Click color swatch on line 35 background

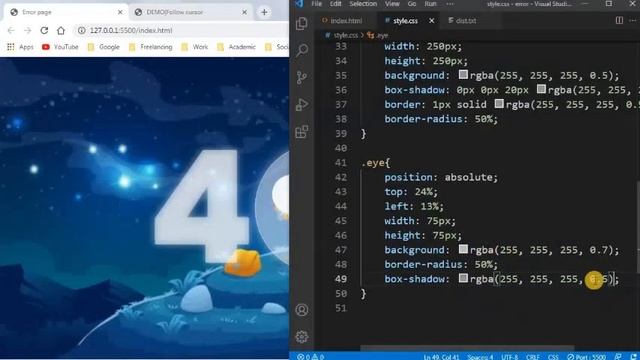click(463, 75)
